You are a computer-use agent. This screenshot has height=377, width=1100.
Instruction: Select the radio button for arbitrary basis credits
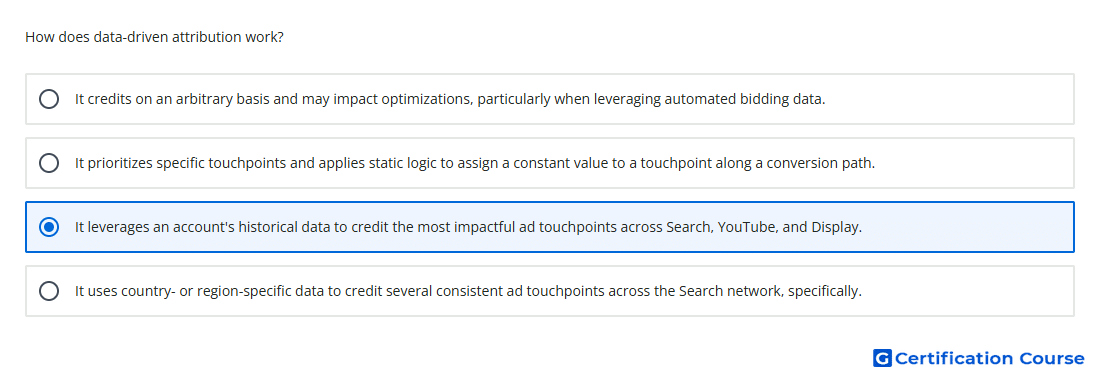49,99
